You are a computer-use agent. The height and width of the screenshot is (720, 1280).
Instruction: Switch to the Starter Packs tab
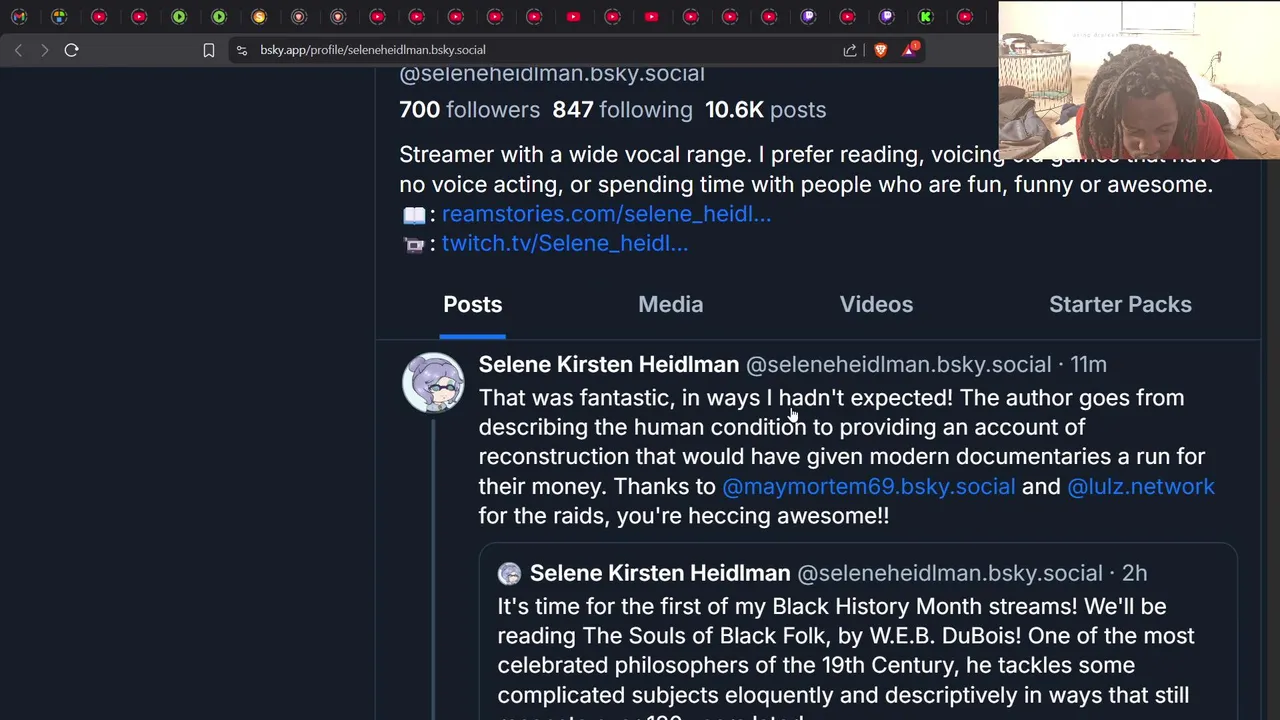click(x=1120, y=304)
